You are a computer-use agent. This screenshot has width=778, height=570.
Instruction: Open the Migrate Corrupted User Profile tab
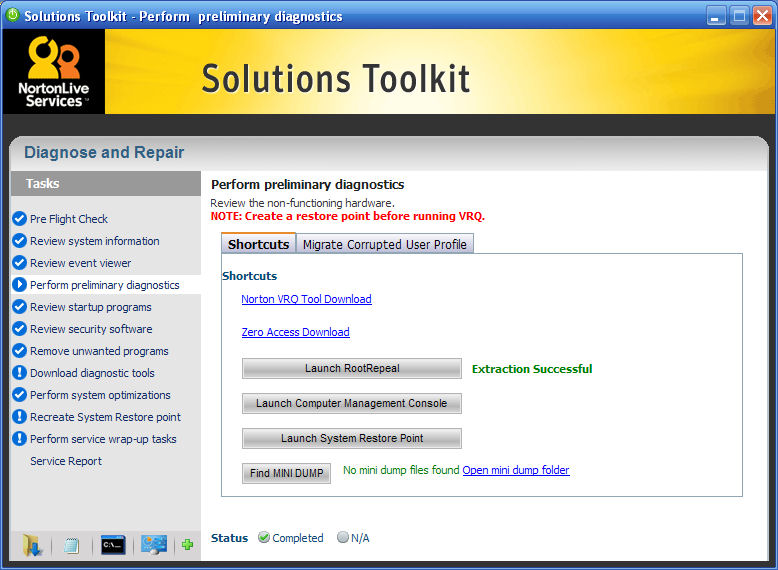point(385,245)
